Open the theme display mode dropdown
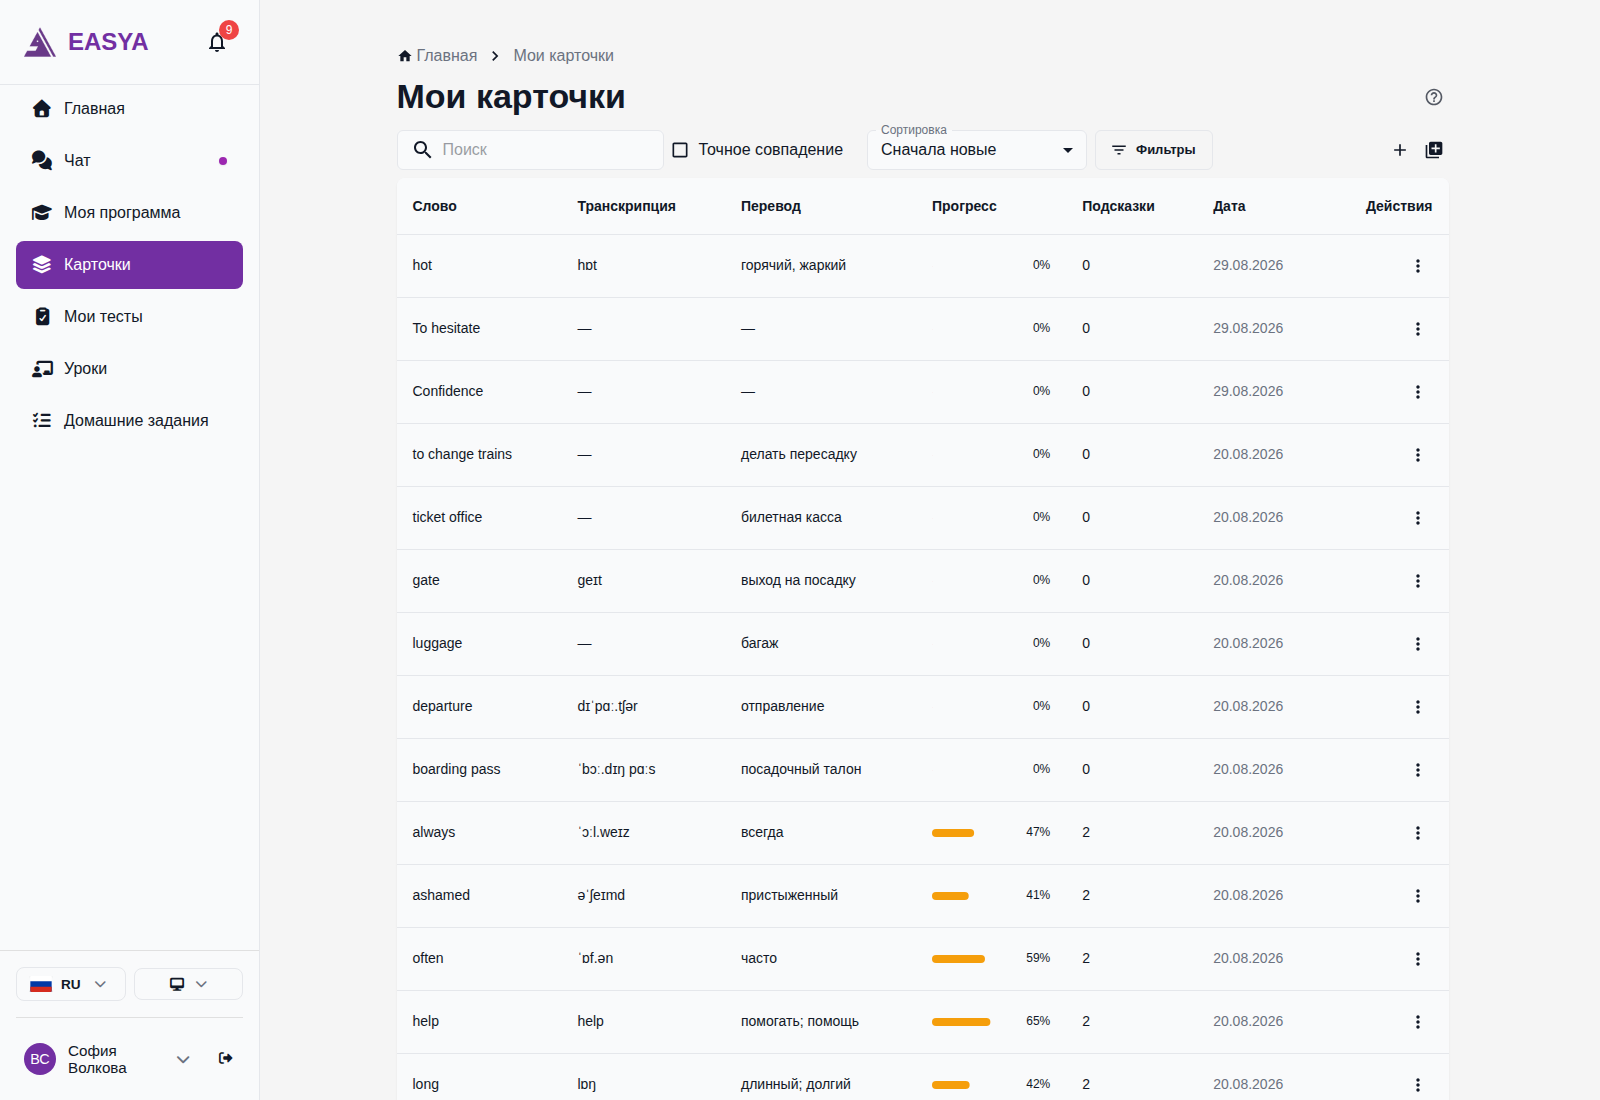The height and width of the screenshot is (1100, 1600). [x=188, y=984]
